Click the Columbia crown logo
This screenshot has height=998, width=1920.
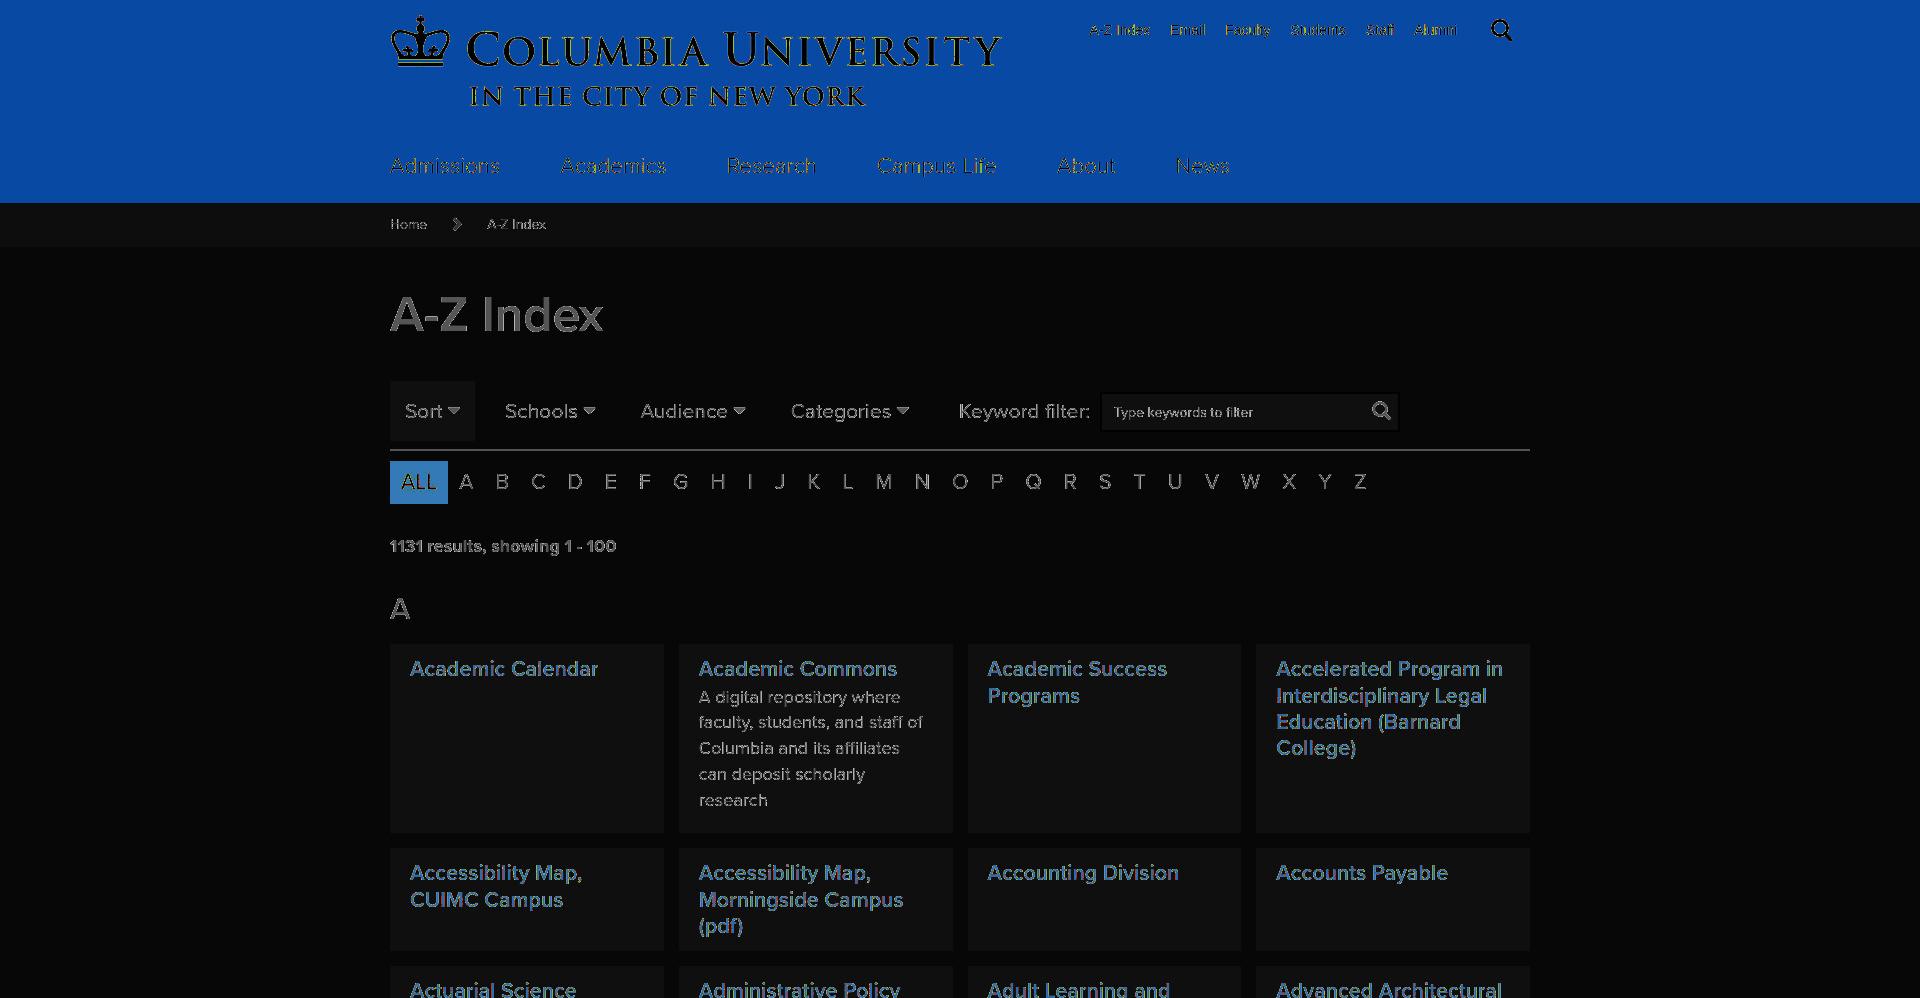point(419,42)
